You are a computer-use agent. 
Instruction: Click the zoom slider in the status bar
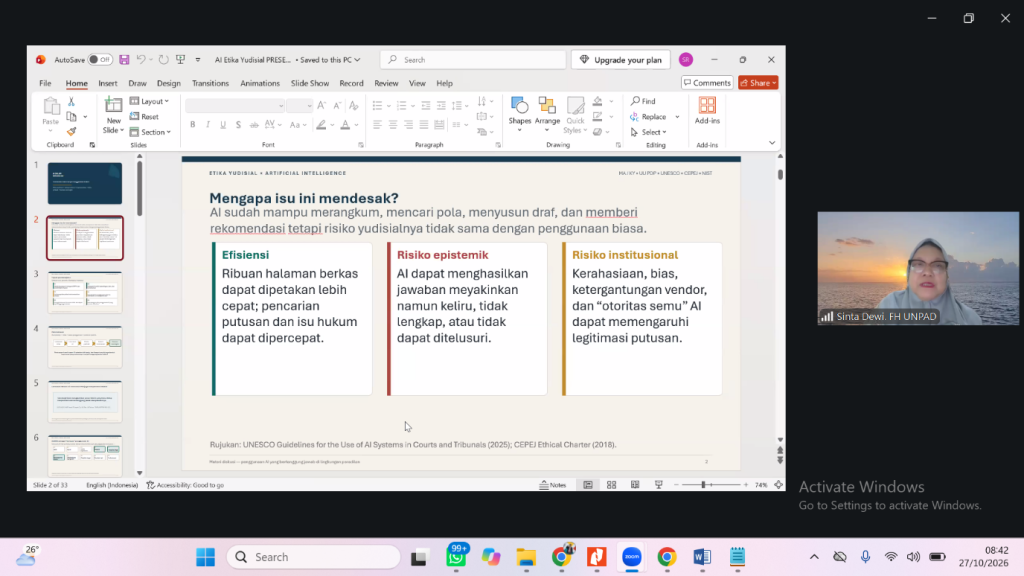pyautogui.click(x=711, y=485)
